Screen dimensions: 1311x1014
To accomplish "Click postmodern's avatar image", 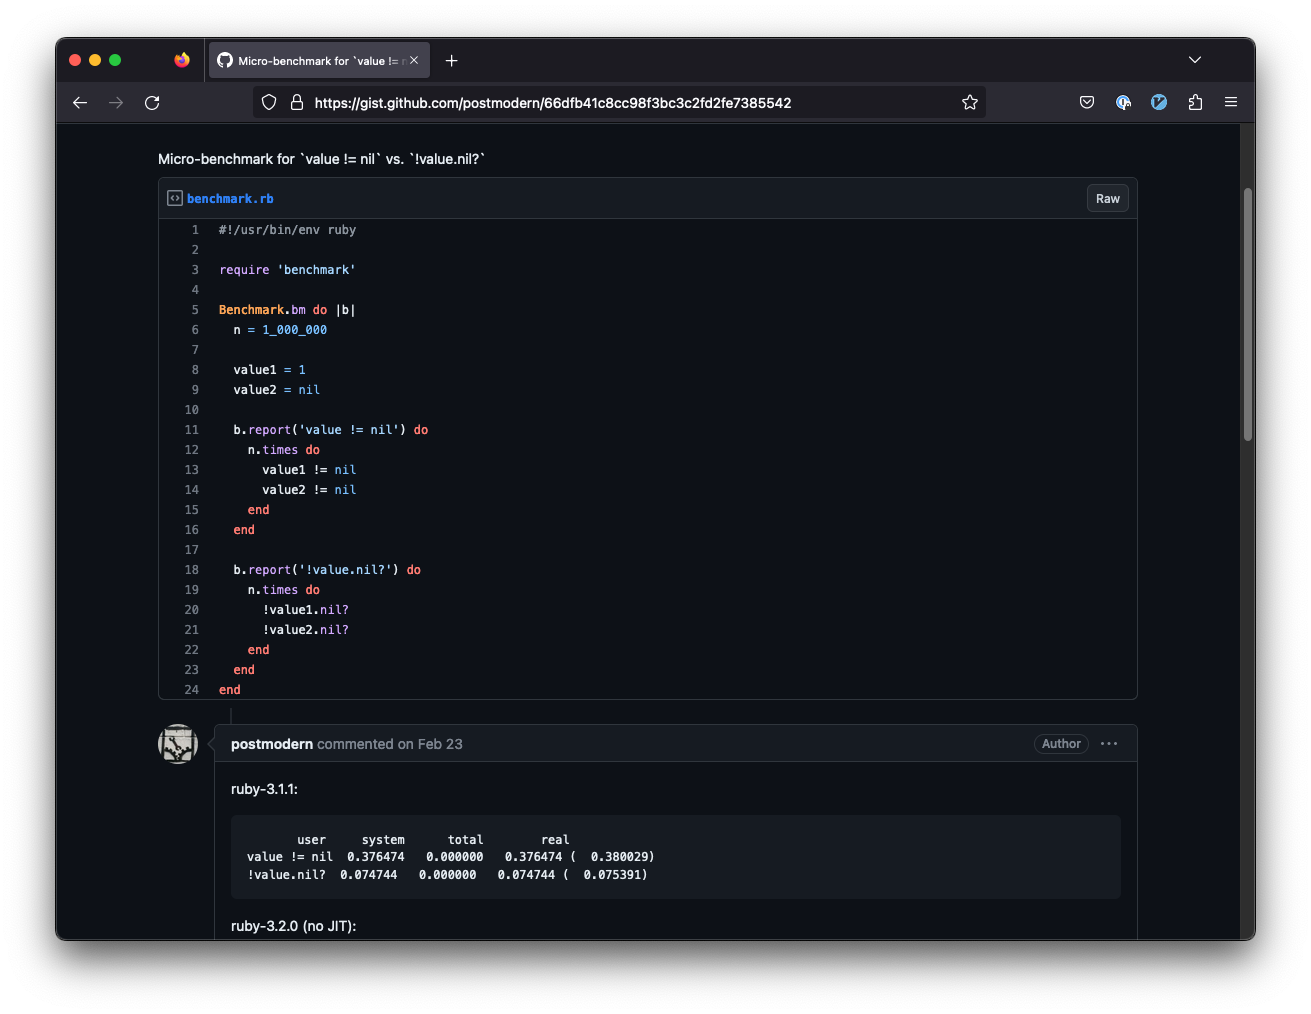I will click(x=178, y=744).
